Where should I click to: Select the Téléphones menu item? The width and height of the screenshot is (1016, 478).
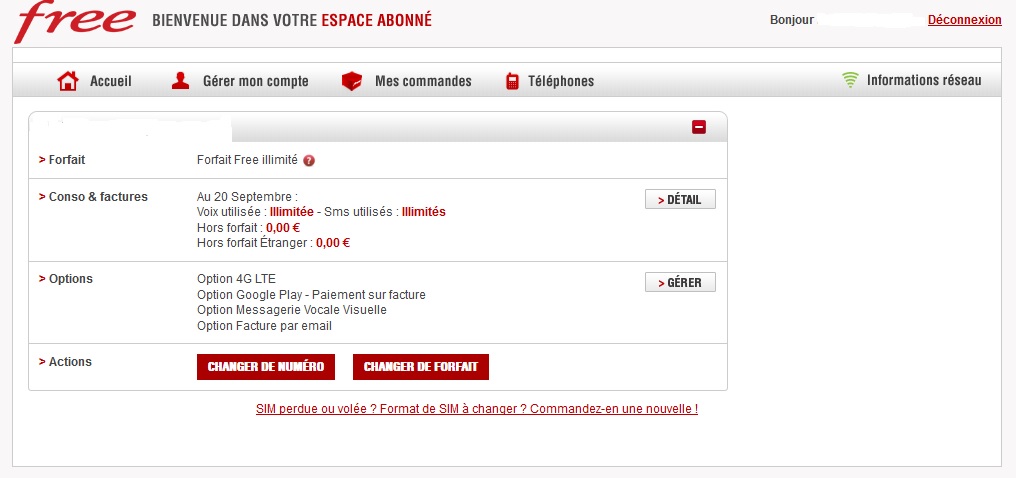click(561, 81)
